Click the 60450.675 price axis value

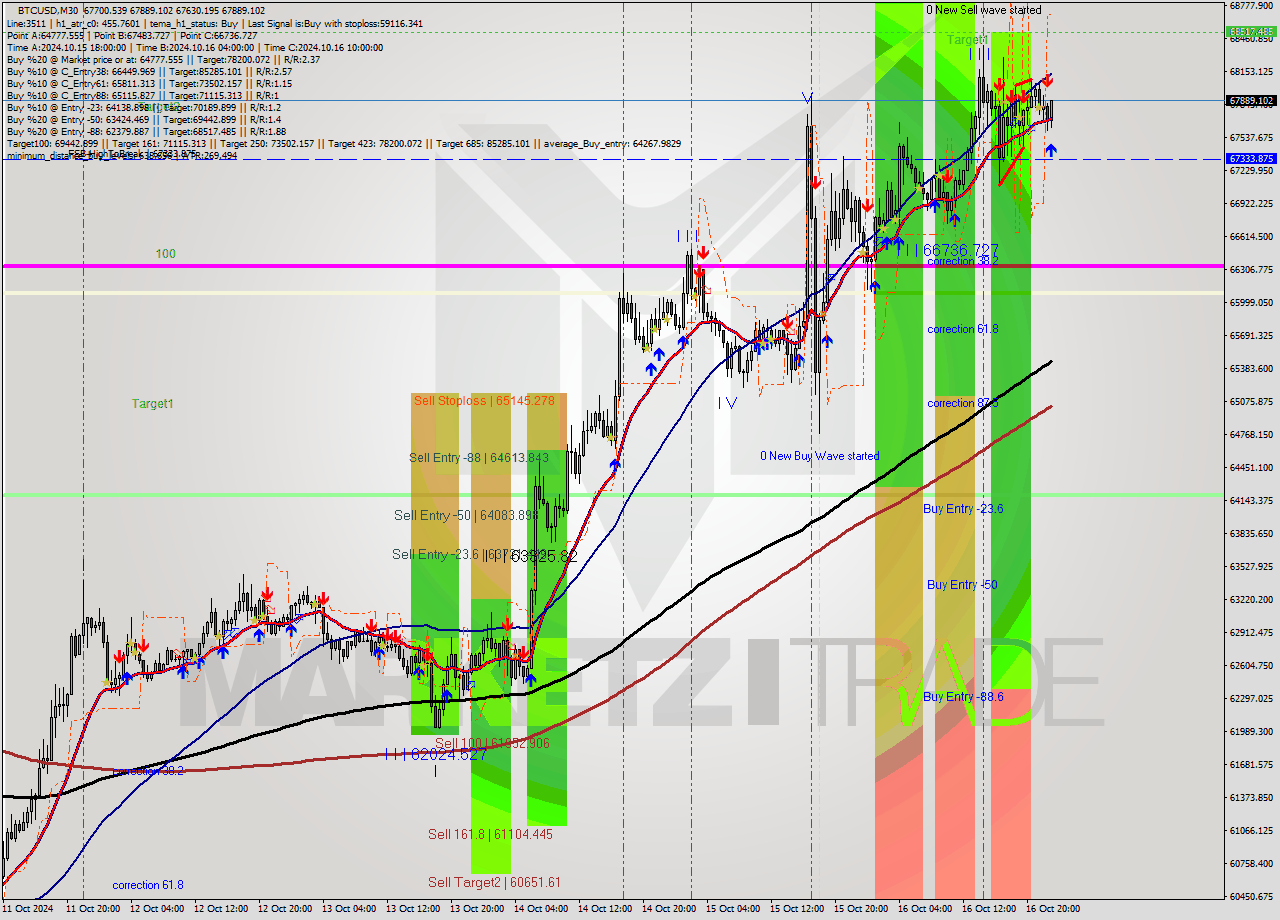[1251, 897]
